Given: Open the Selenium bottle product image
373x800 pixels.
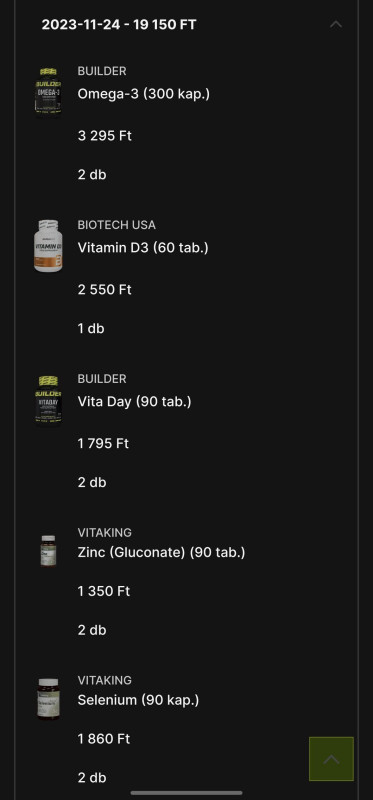Looking at the screenshot, I should click(48, 698).
